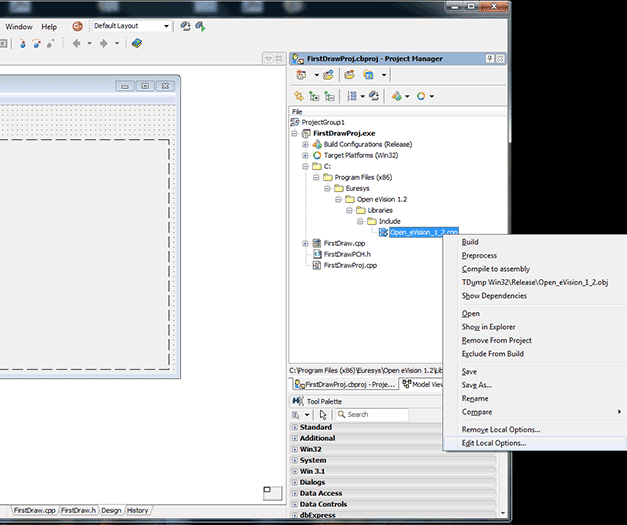The width and height of the screenshot is (627, 525).
Task: Click the Collapse All icon in Project Manager
Action: [328, 96]
